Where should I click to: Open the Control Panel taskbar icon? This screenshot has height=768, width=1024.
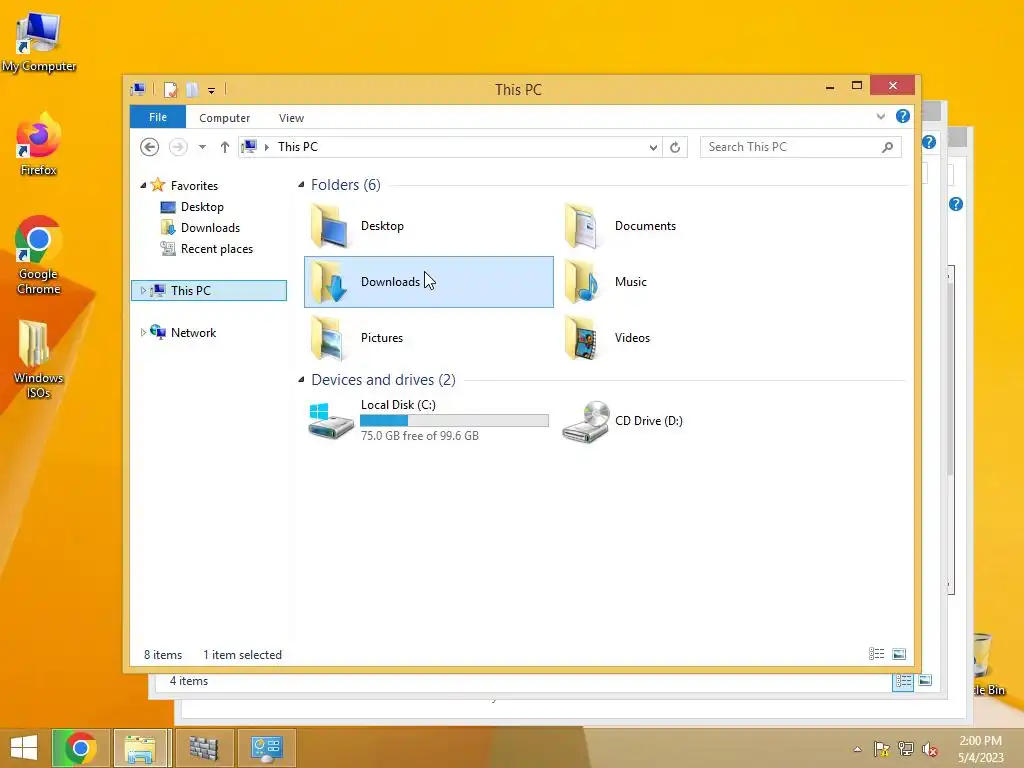266,748
